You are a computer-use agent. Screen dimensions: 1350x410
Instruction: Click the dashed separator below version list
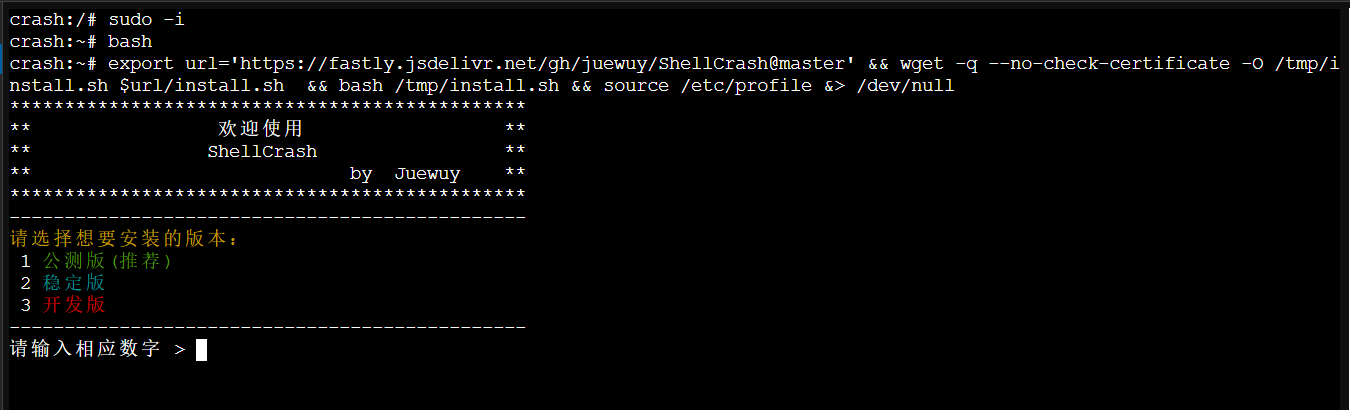click(x=268, y=327)
